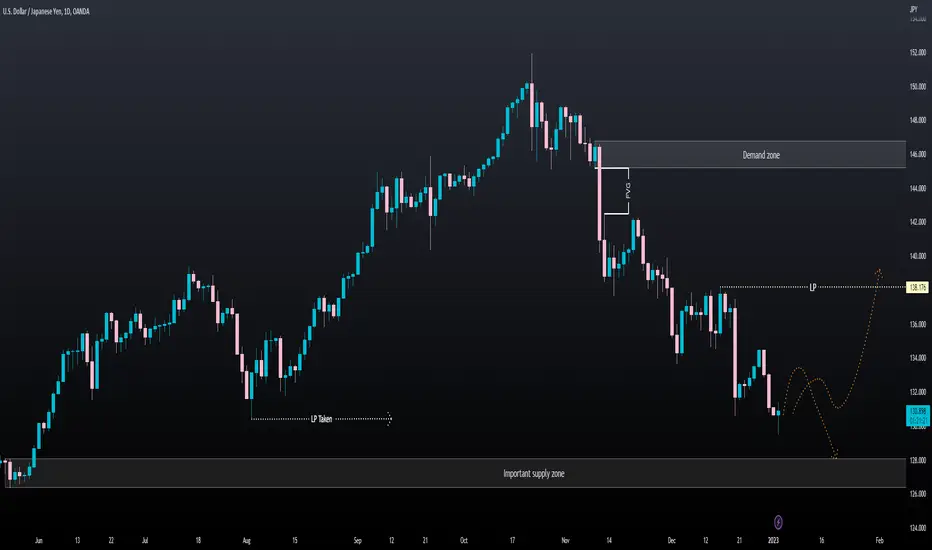Image resolution: width=932 pixels, height=550 pixels.
Task: Click the 138.176 price line tag
Action: coord(917,288)
